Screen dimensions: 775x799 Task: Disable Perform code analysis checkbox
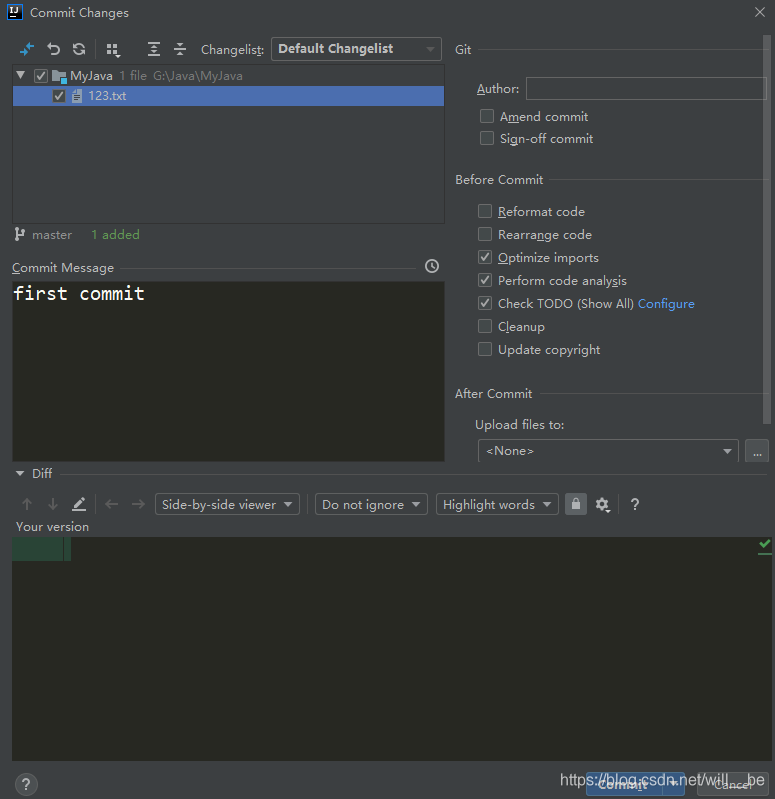(x=485, y=280)
